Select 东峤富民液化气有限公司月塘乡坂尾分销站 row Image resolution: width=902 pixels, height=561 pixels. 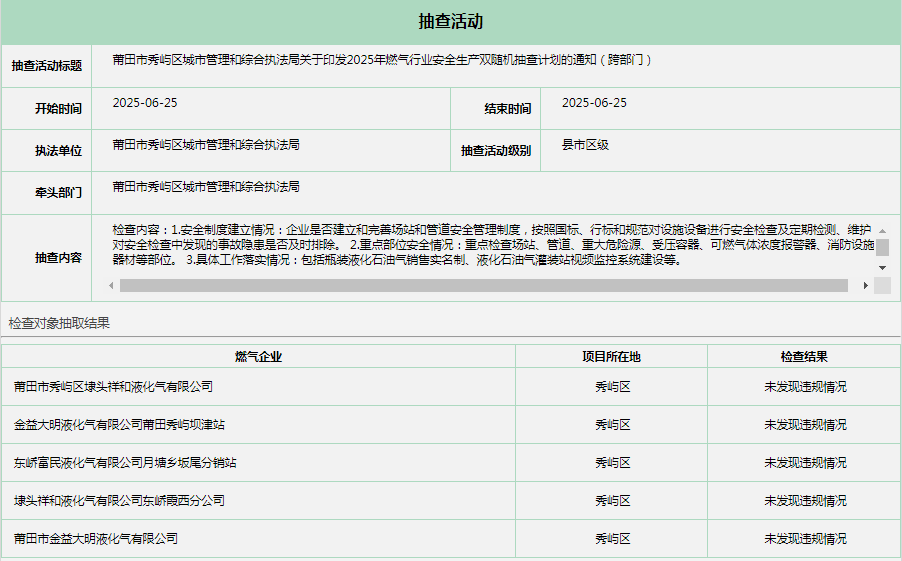[125, 462]
